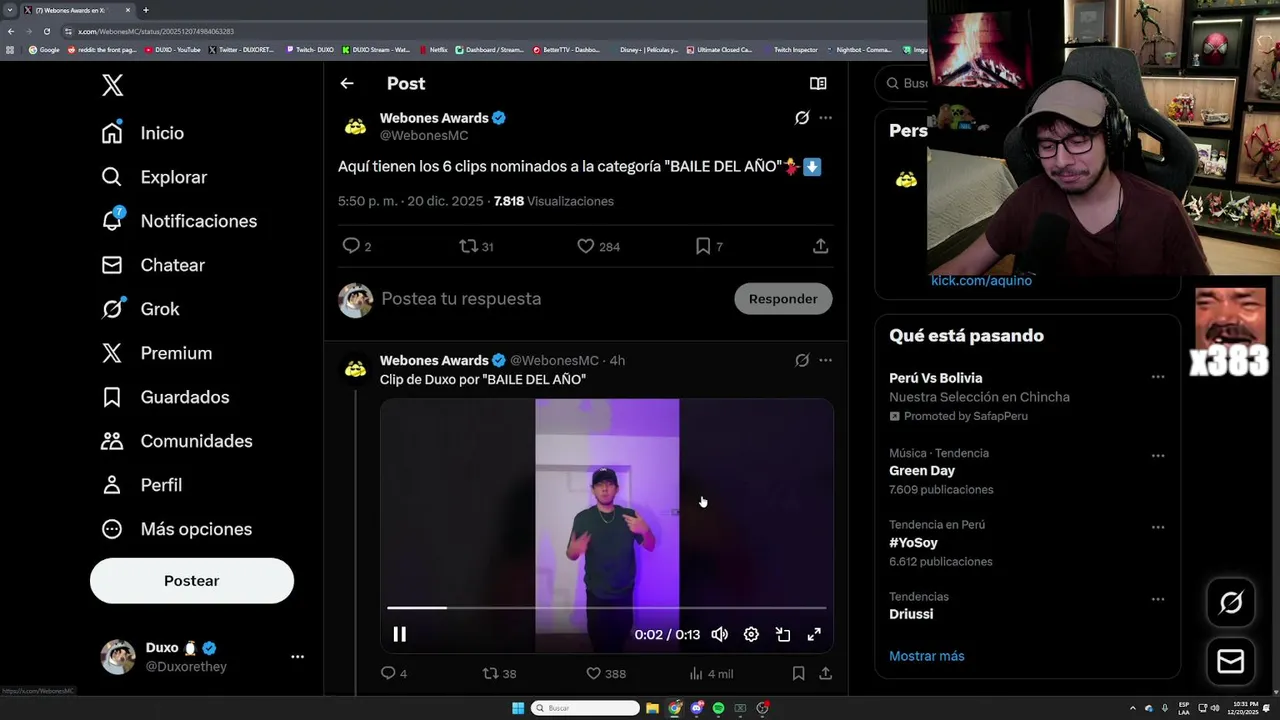Click the reply icon with 2 replies
The width and height of the screenshot is (1280, 720).
(357, 246)
